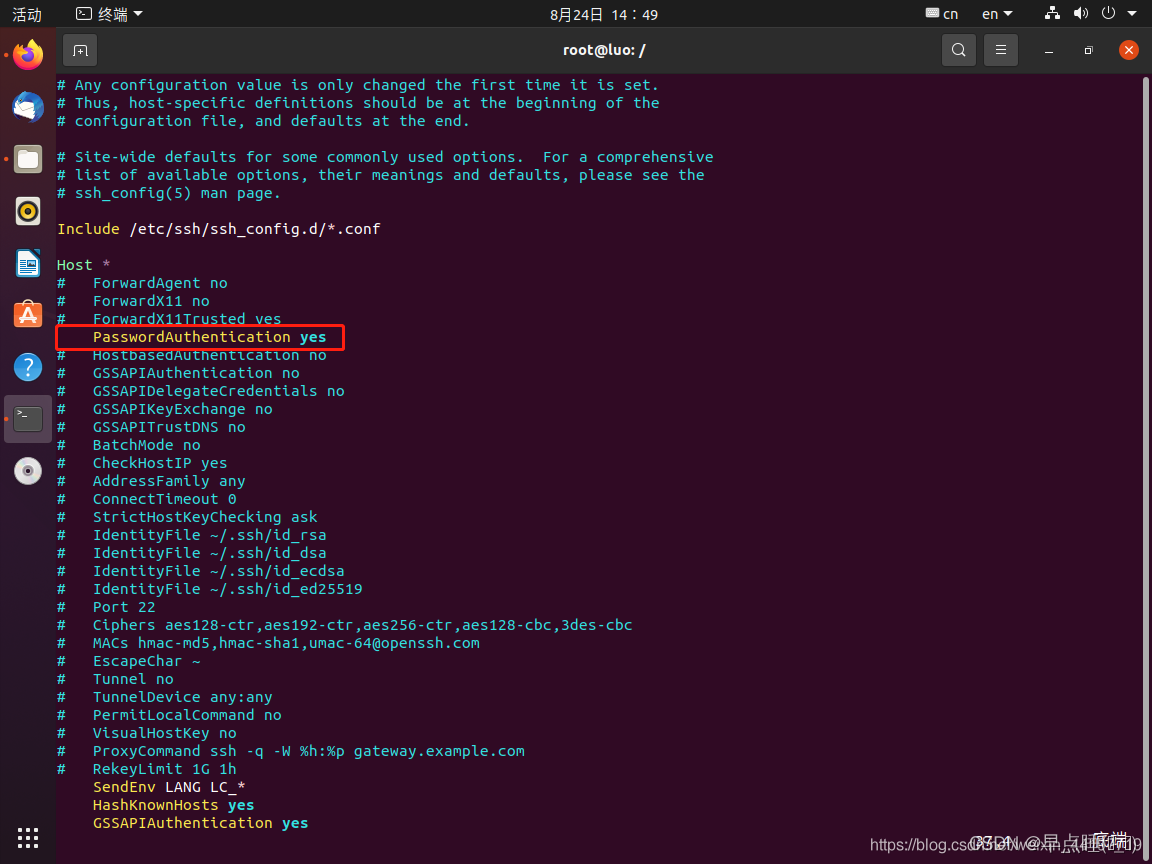
Task: Click the terminal search icon
Action: pyautogui.click(x=958, y=50)
